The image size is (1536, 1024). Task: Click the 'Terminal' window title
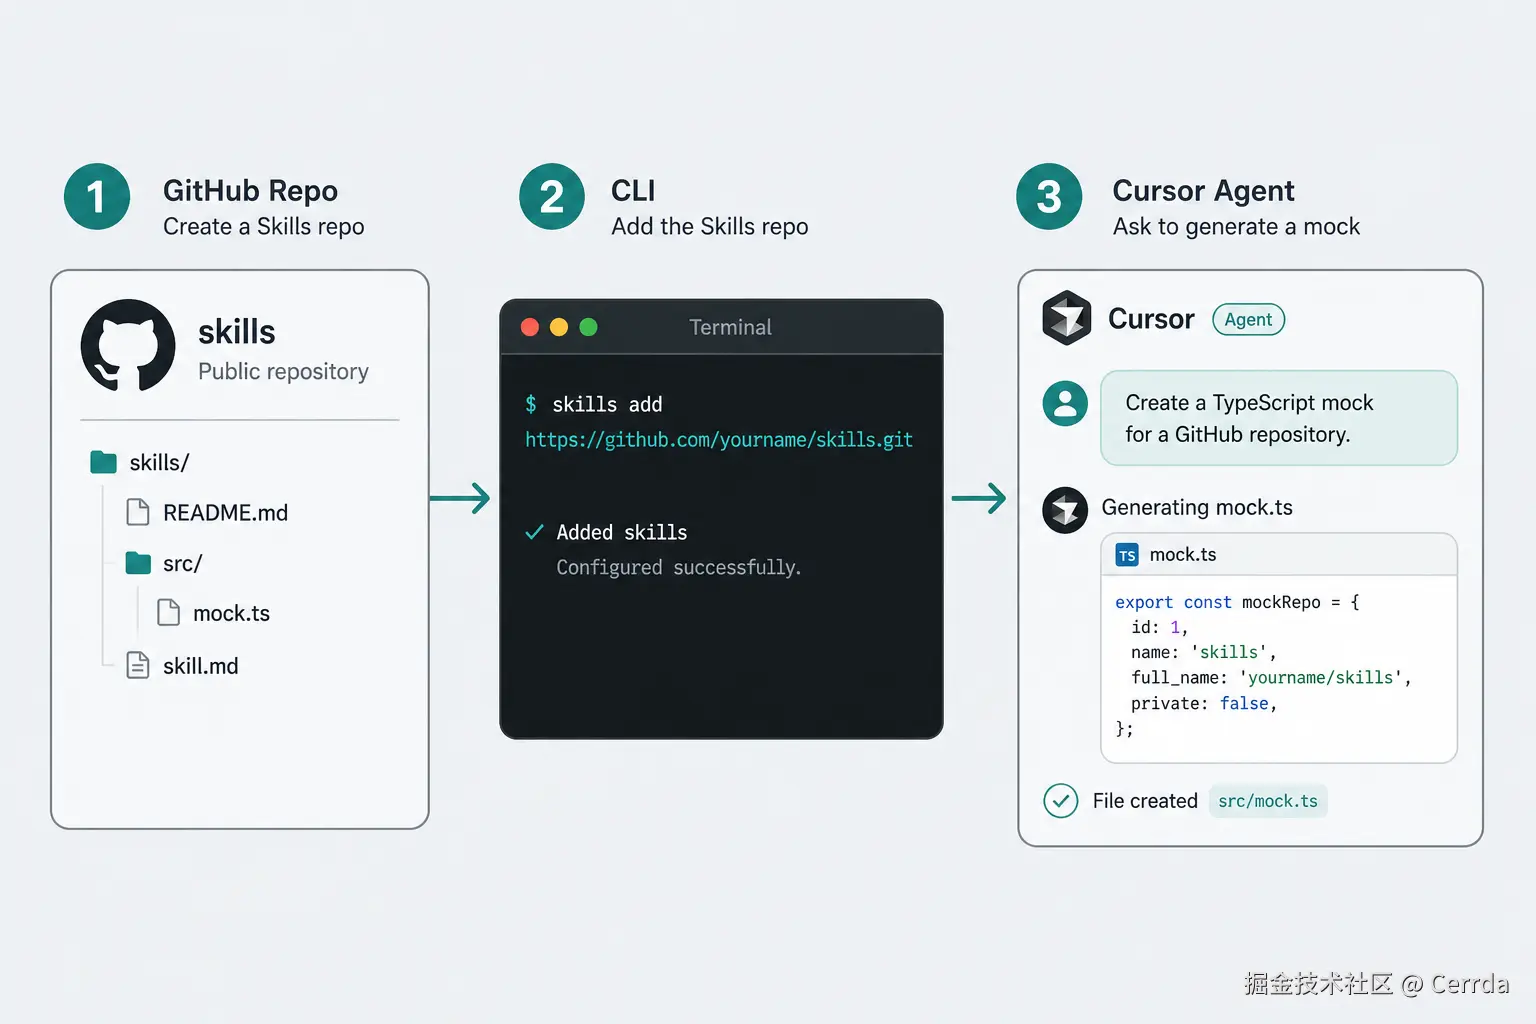(730, 327)
